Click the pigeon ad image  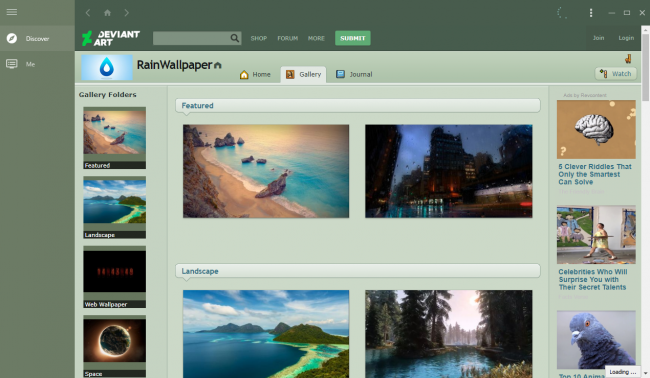596,340
